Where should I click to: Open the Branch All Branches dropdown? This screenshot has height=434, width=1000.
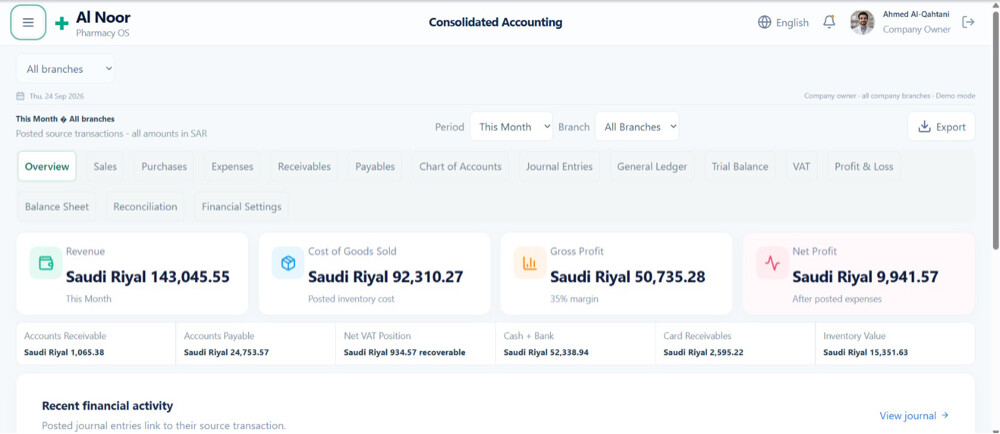tap(636, 126)
